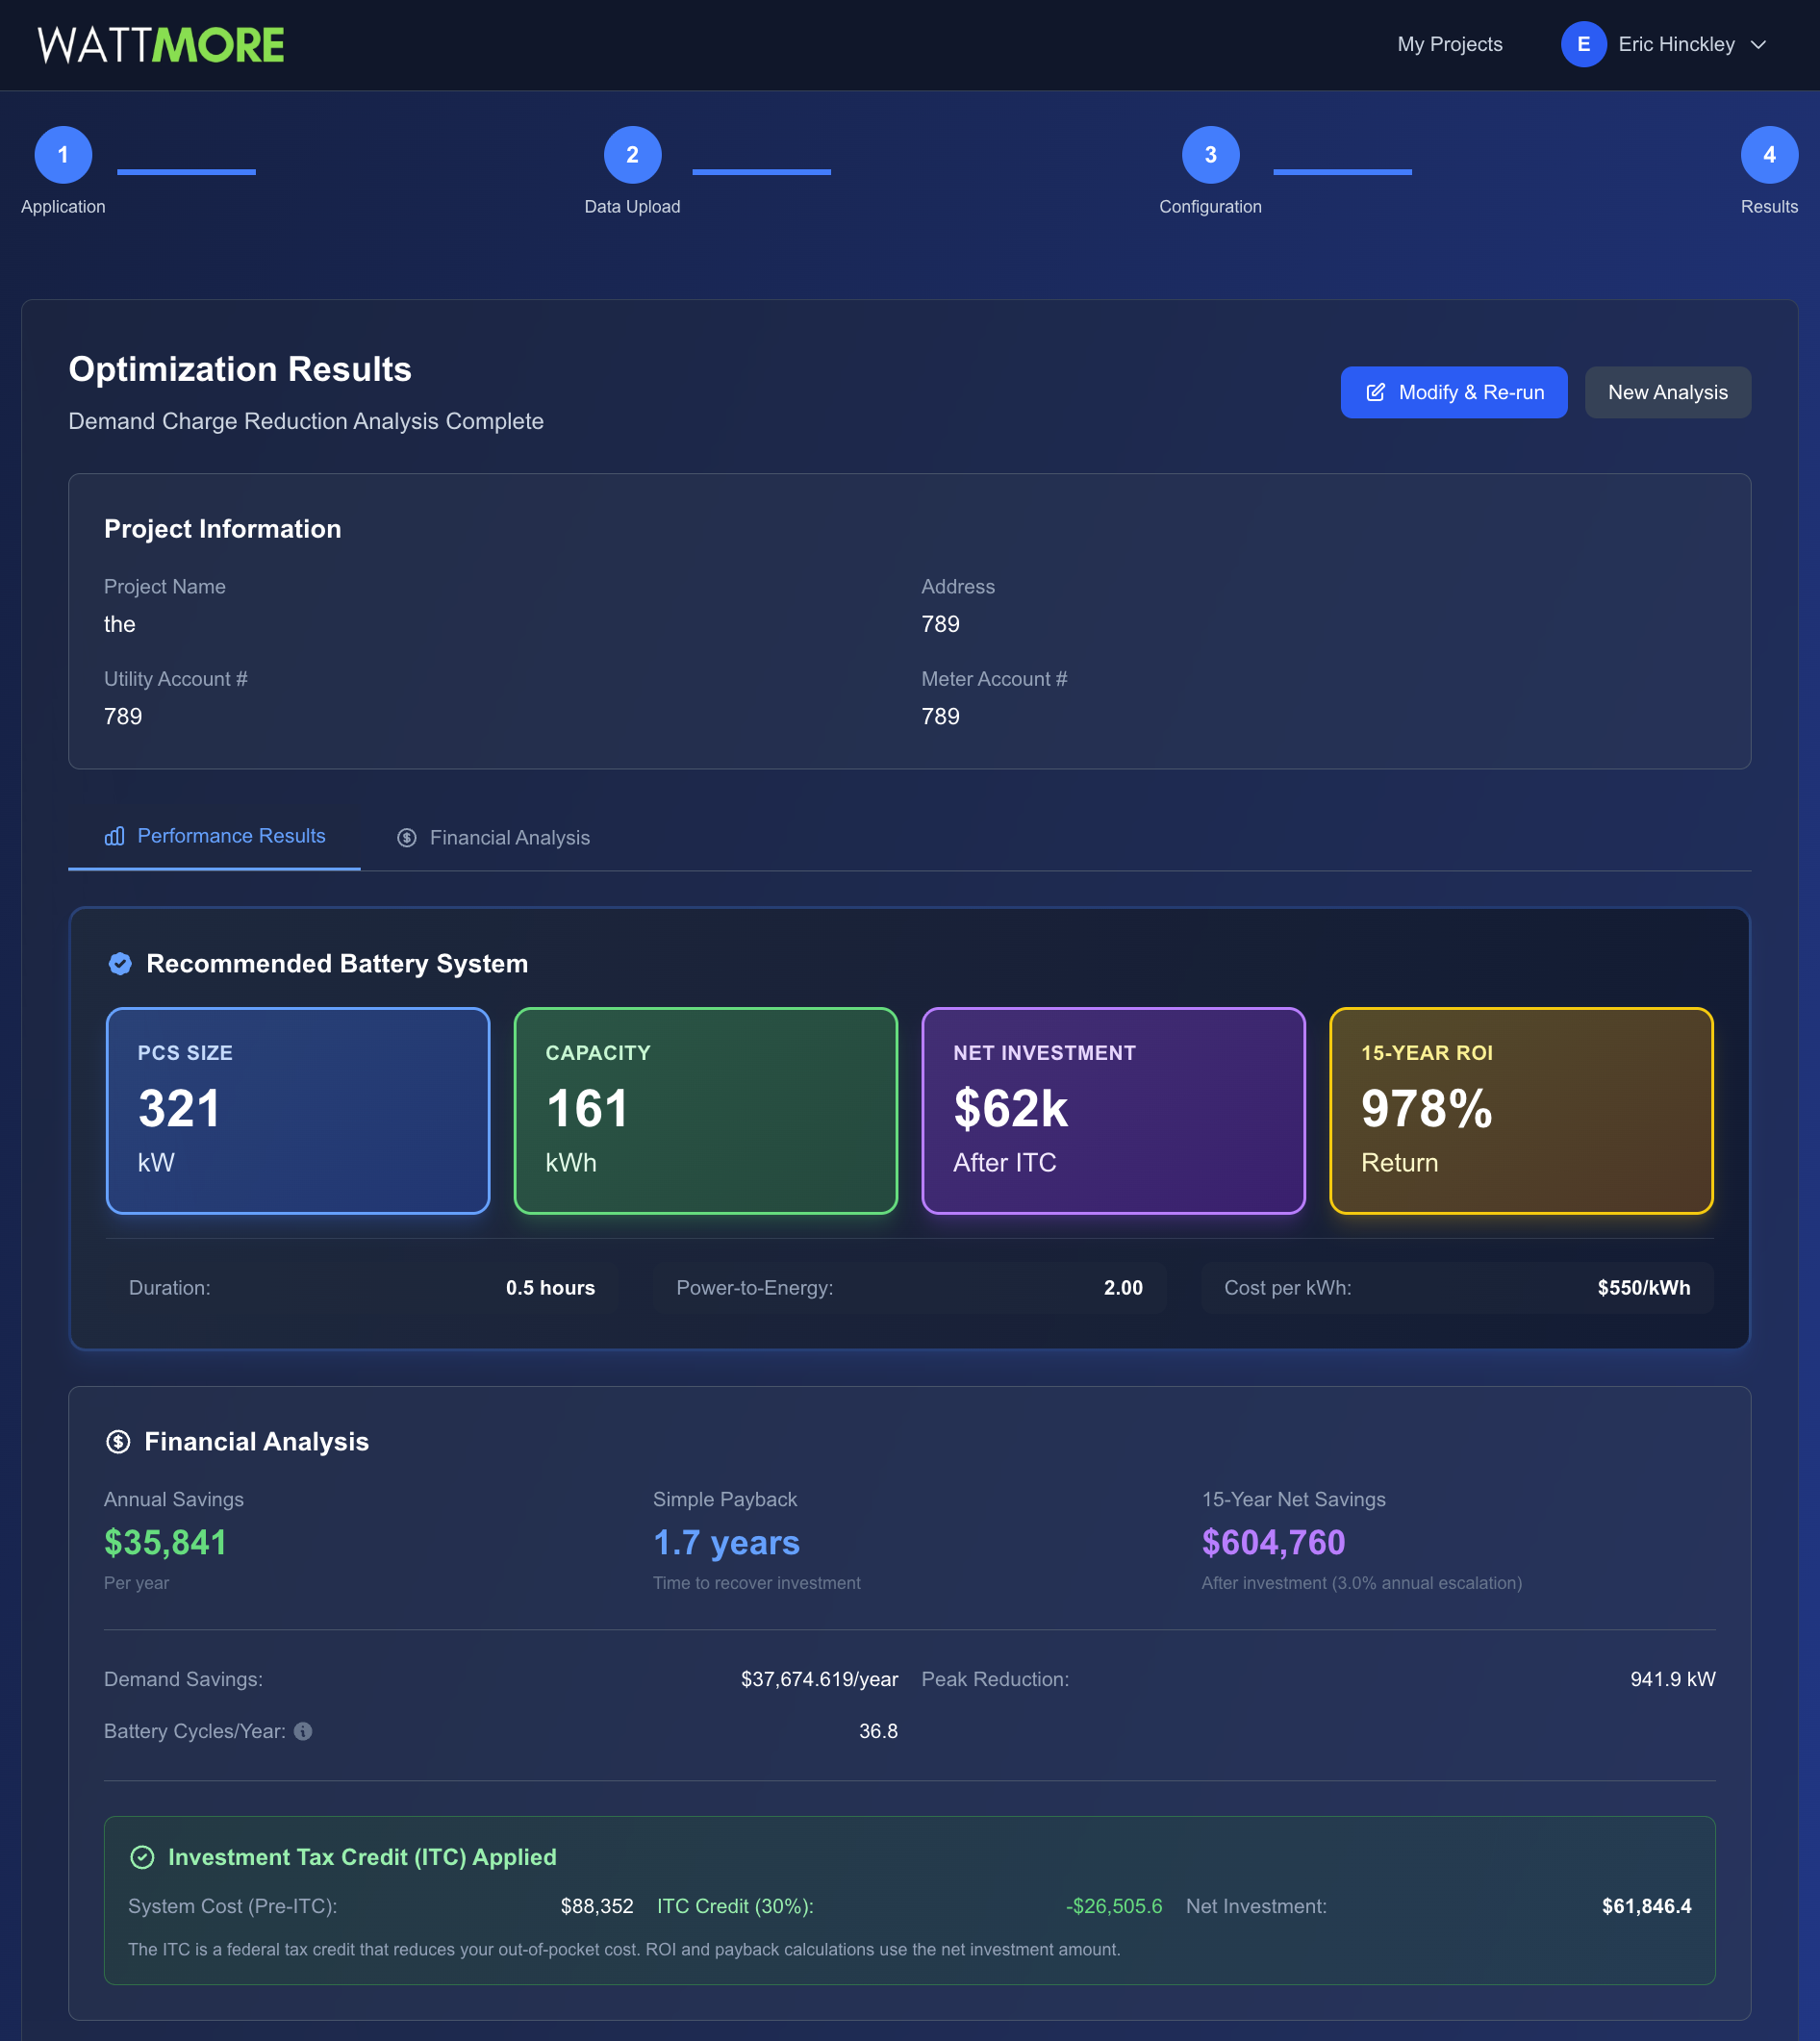Click the 15-Year ROI card
1820x2041 pixels.
1520,1110
